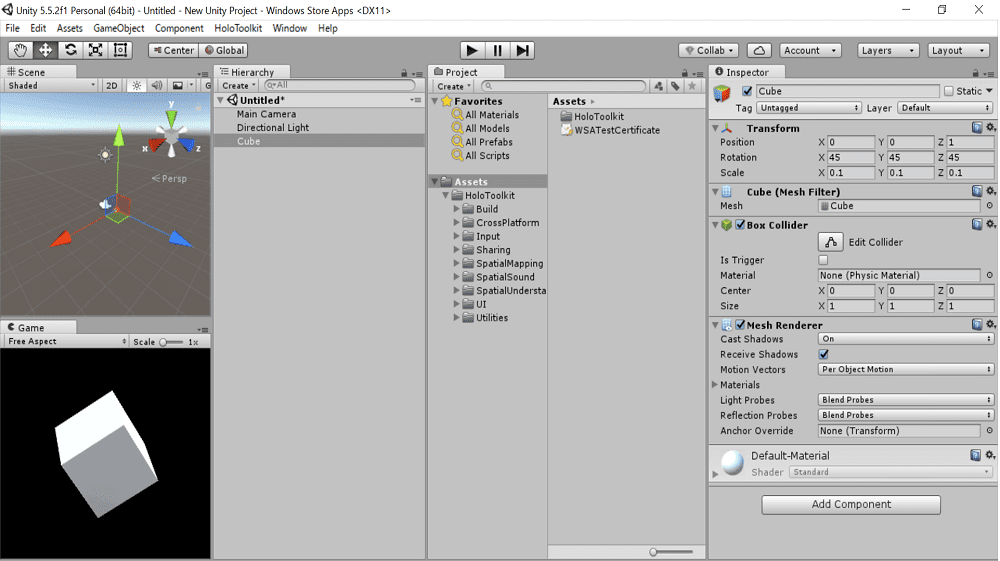Open the Layer Default dropdown

coord(945,108)
